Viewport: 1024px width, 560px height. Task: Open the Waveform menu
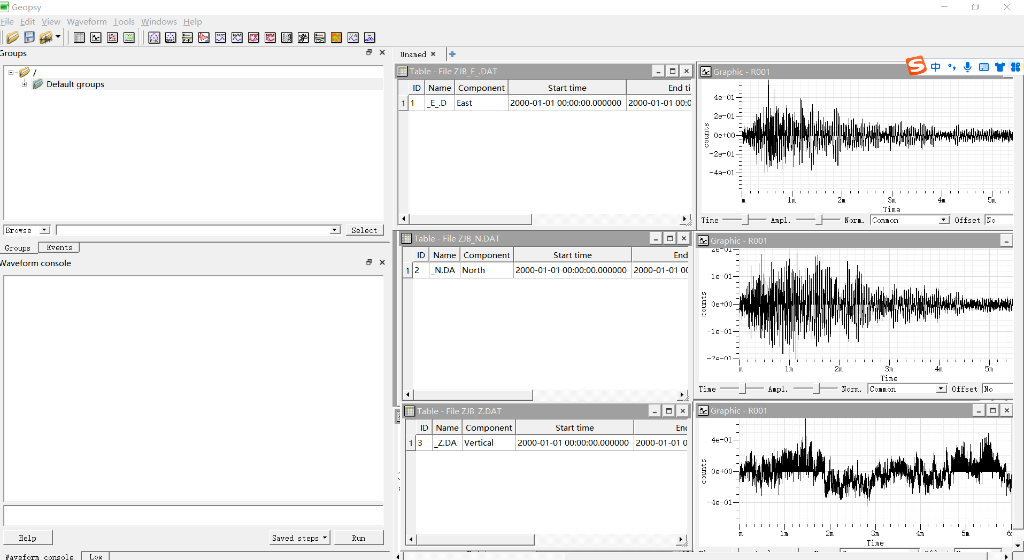tap(86, 22)
